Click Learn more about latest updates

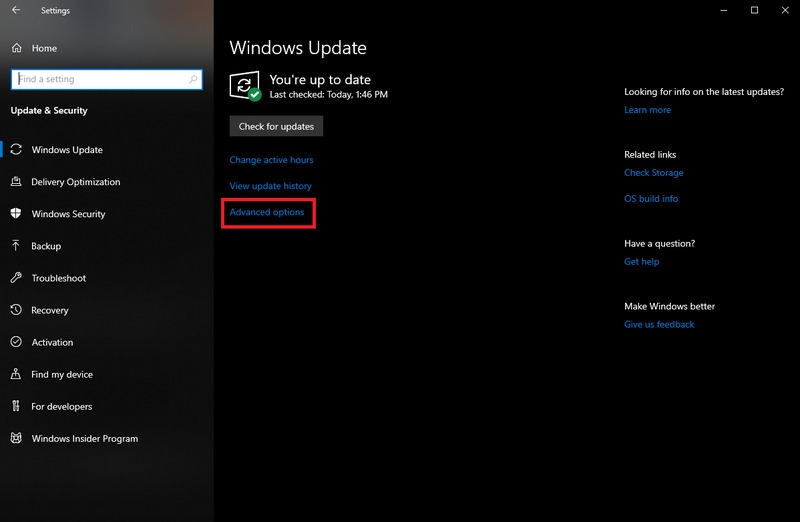647,110
